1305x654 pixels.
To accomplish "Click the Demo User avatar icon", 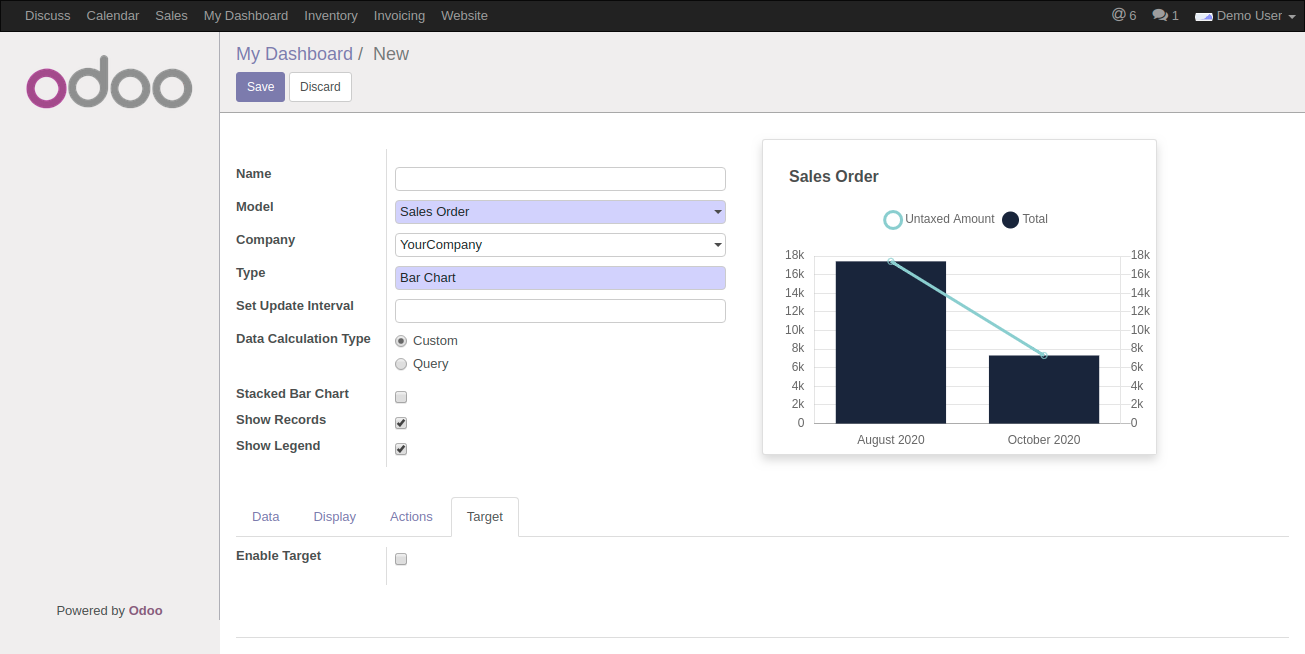I will tap(1203, 16).
